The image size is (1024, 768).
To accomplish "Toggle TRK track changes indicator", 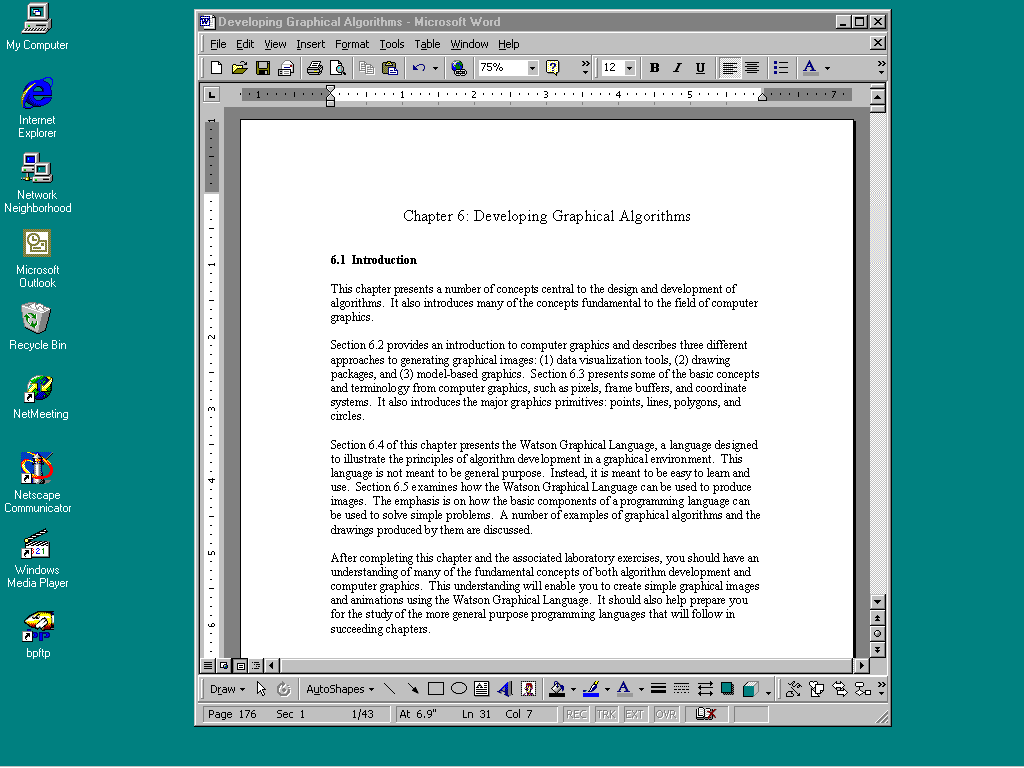I will pos(606,714).
